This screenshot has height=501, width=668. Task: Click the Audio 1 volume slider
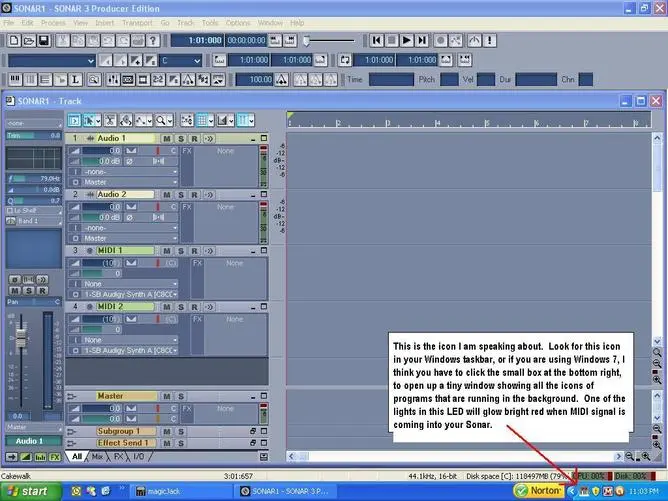102,151
